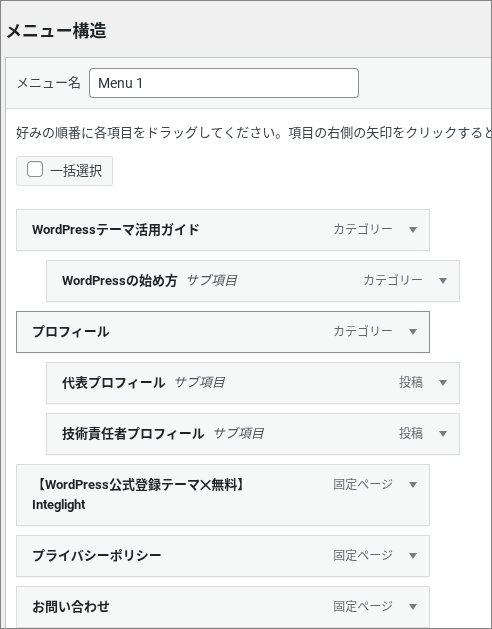
Task: Select the Integlight fixed page item
Action: 223,495
